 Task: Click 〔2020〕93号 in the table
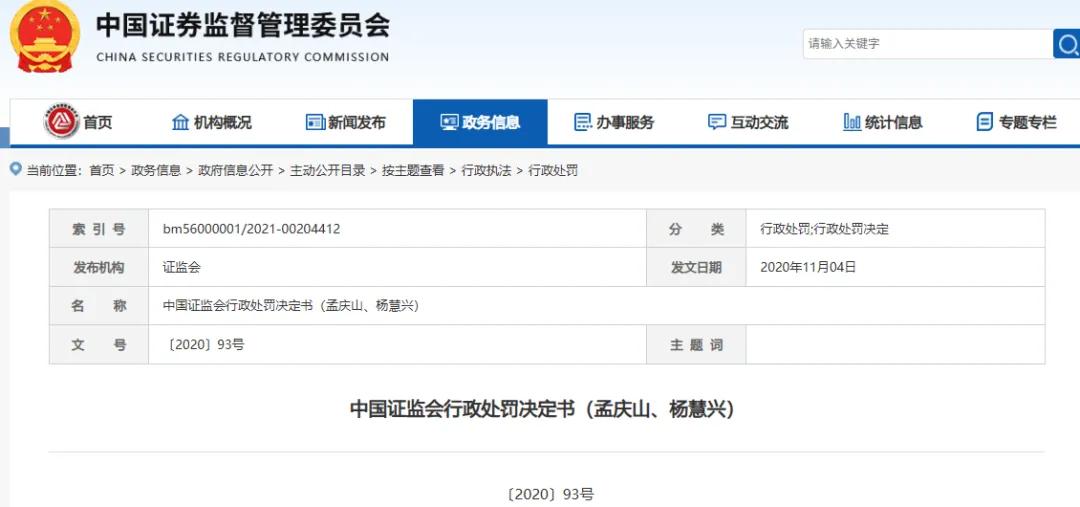[205, 344]
